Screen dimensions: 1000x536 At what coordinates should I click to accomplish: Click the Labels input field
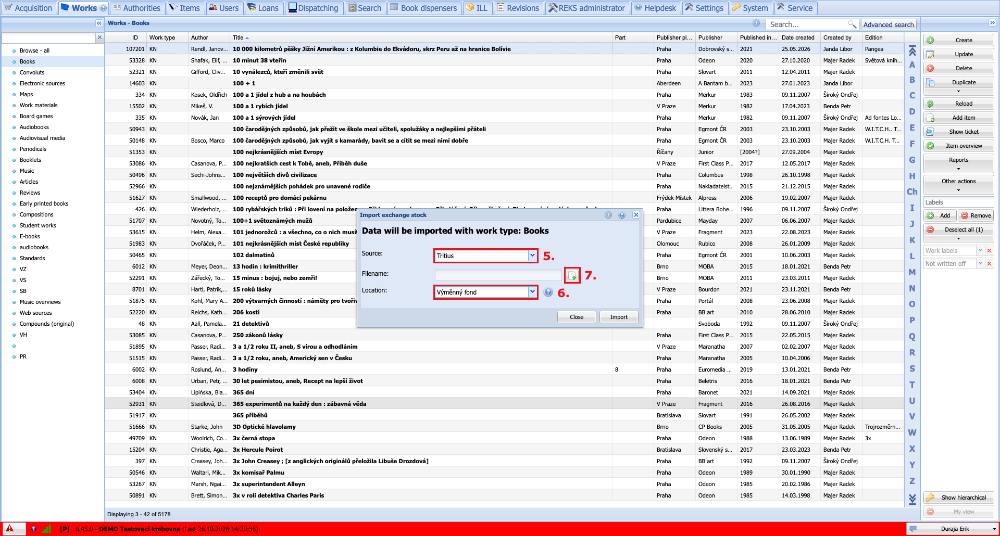pyautogui.click(x=959, y=203)
